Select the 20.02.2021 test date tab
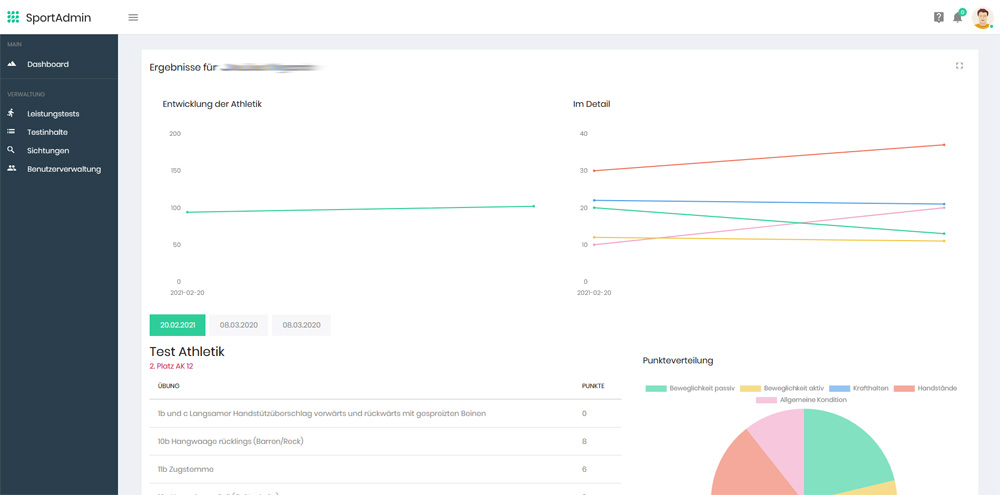This screenshot has width=1000, height=495. pos(177,325)
